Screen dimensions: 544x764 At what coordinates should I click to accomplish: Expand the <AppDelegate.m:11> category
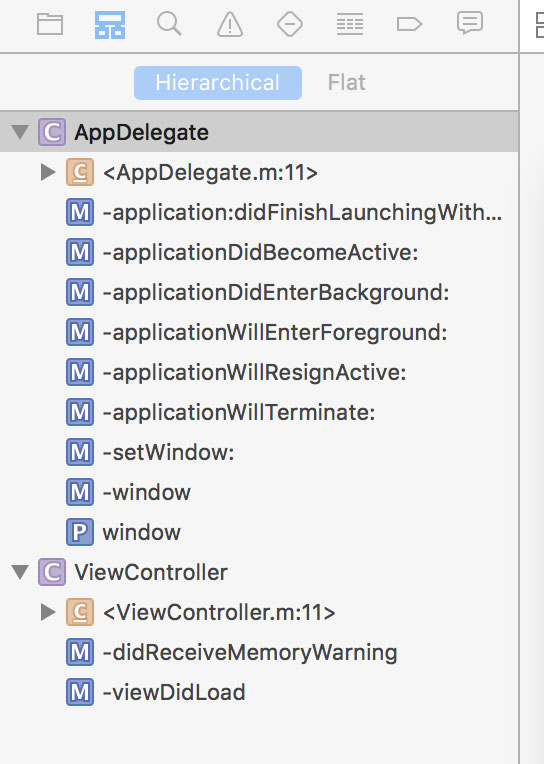coord(48,172)
